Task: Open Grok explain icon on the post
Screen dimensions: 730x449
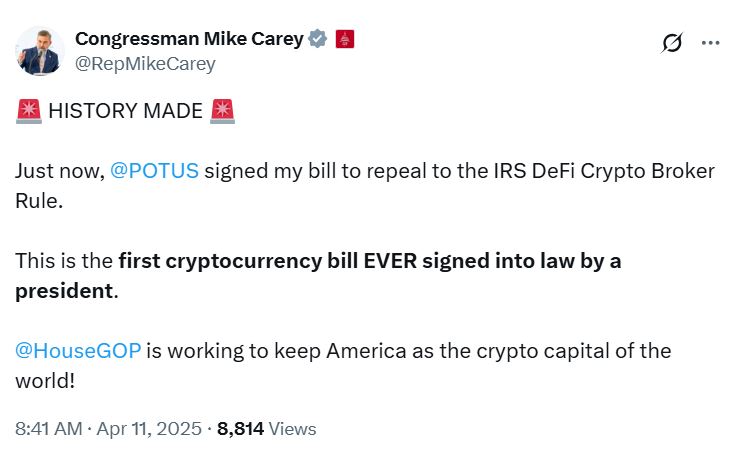Action: coord(672,43)
